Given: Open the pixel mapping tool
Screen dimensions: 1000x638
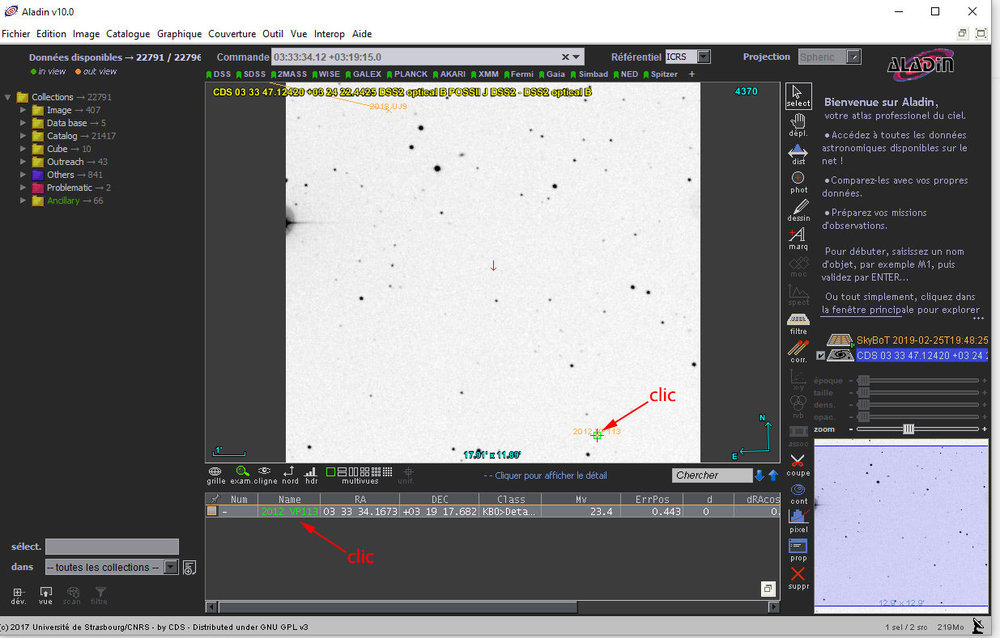Looking at the screenshot, I should [x=798, y=521].
